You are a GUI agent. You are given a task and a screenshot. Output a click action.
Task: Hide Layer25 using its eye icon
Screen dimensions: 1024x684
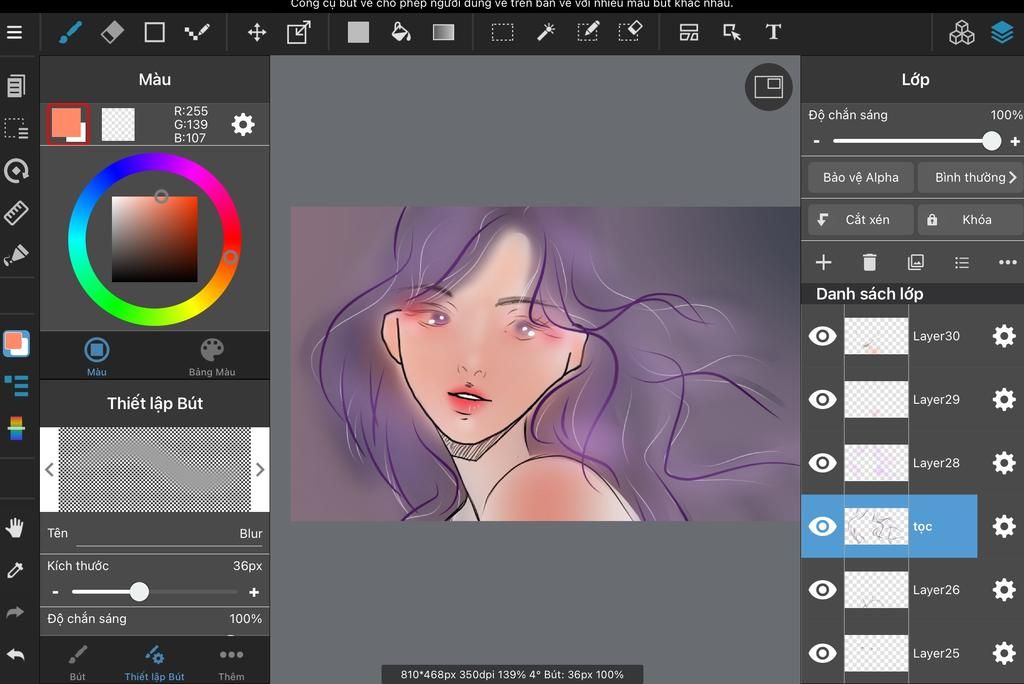click(x=822, y=653)
